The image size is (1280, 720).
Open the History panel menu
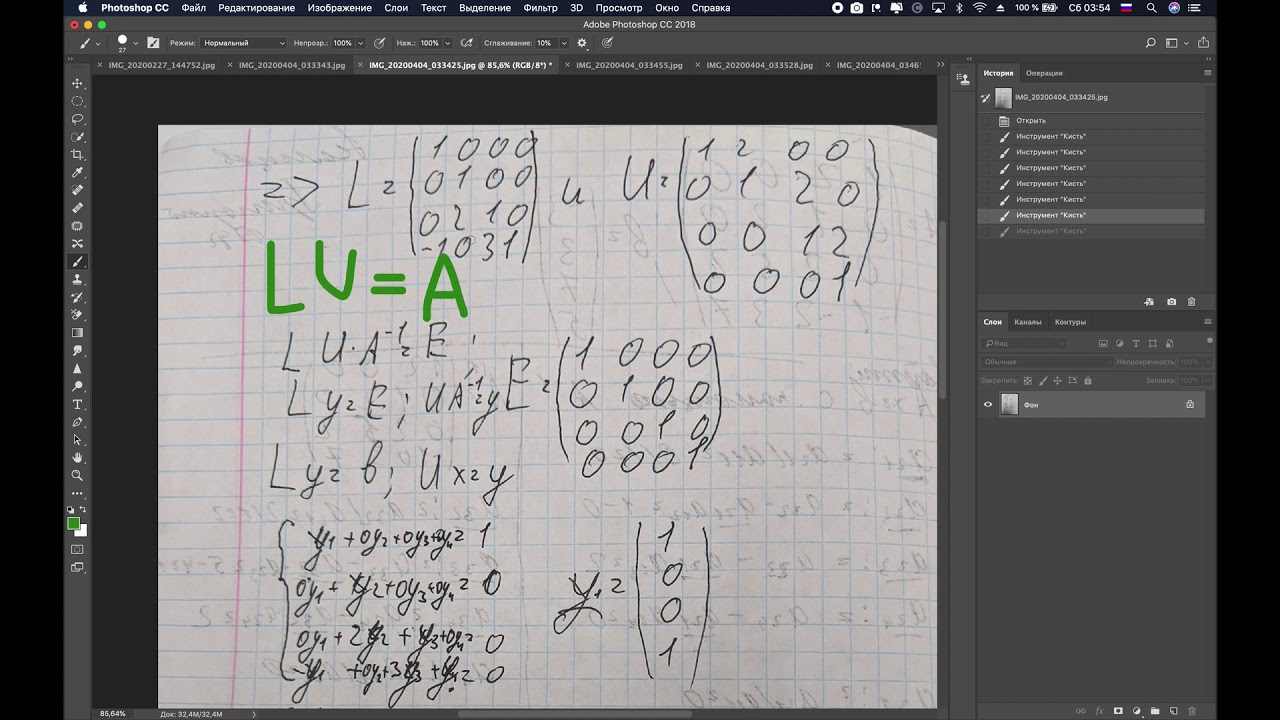pos(1207,73)
